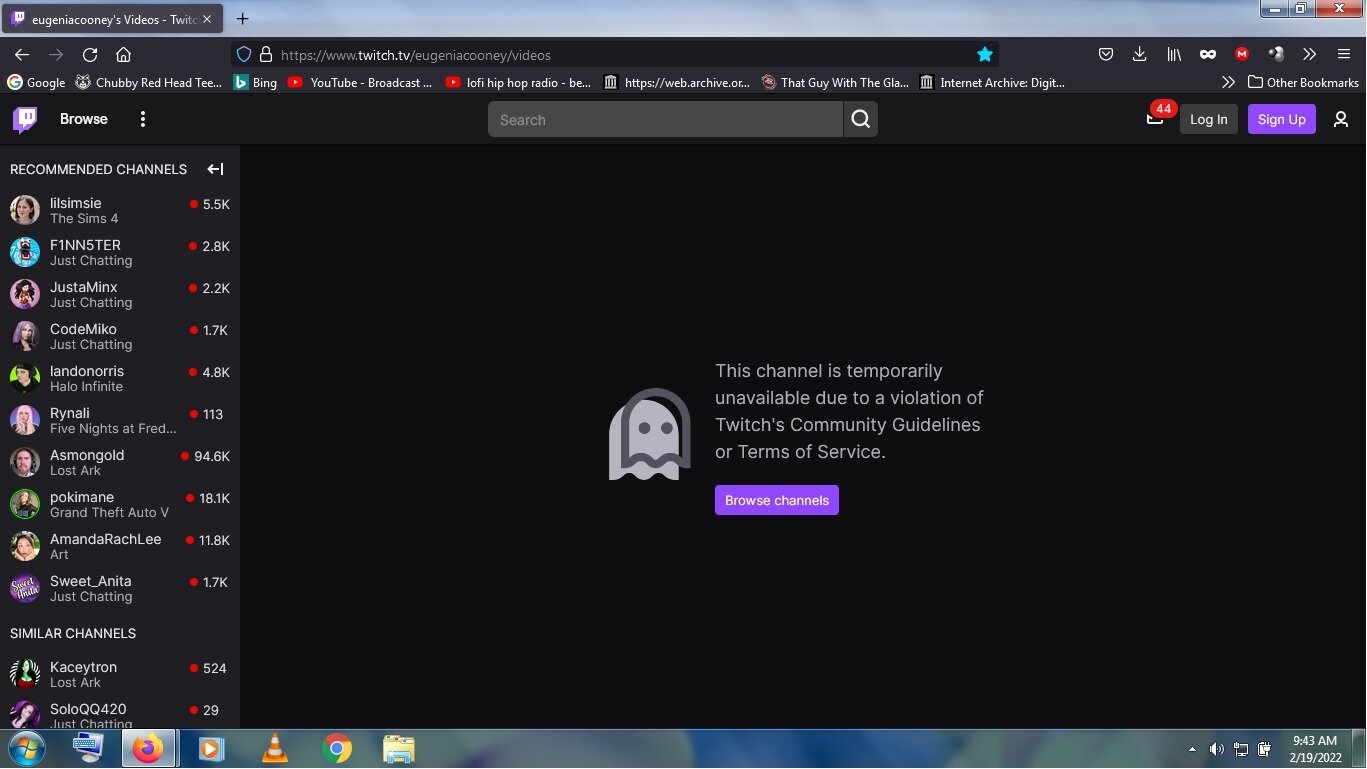Open the Bing bookmark
The width and height of the screenshot is (1367, 769).
click(255, 82)
